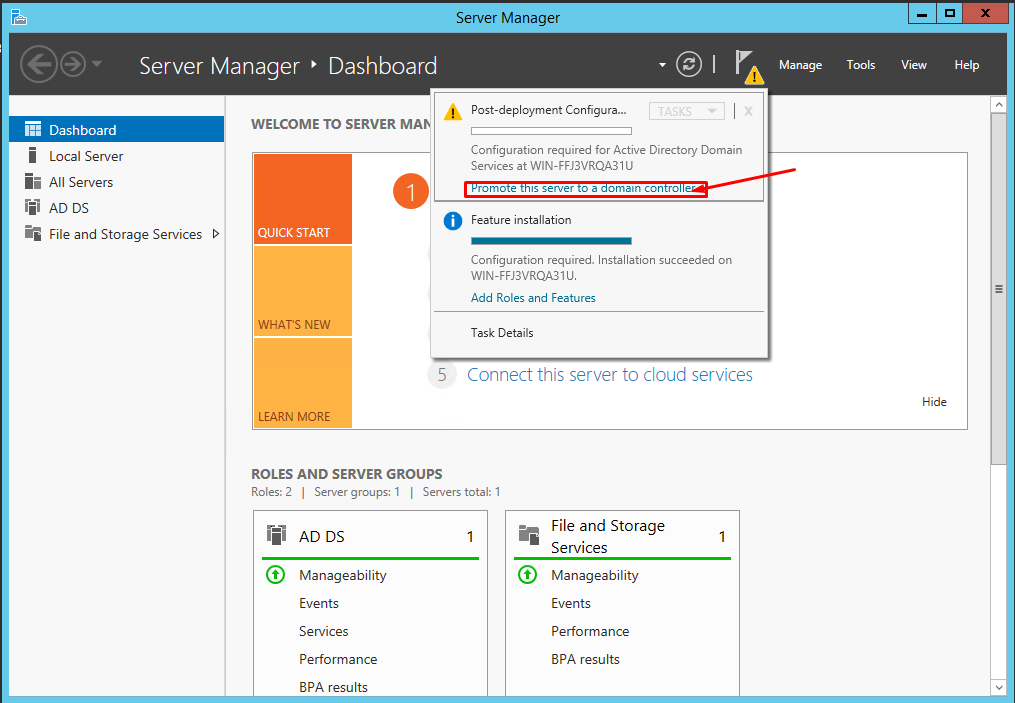1015x703 pixels.
Task: Open BPA results in File and Storage Services tile
Action: [x=585, y=659]
